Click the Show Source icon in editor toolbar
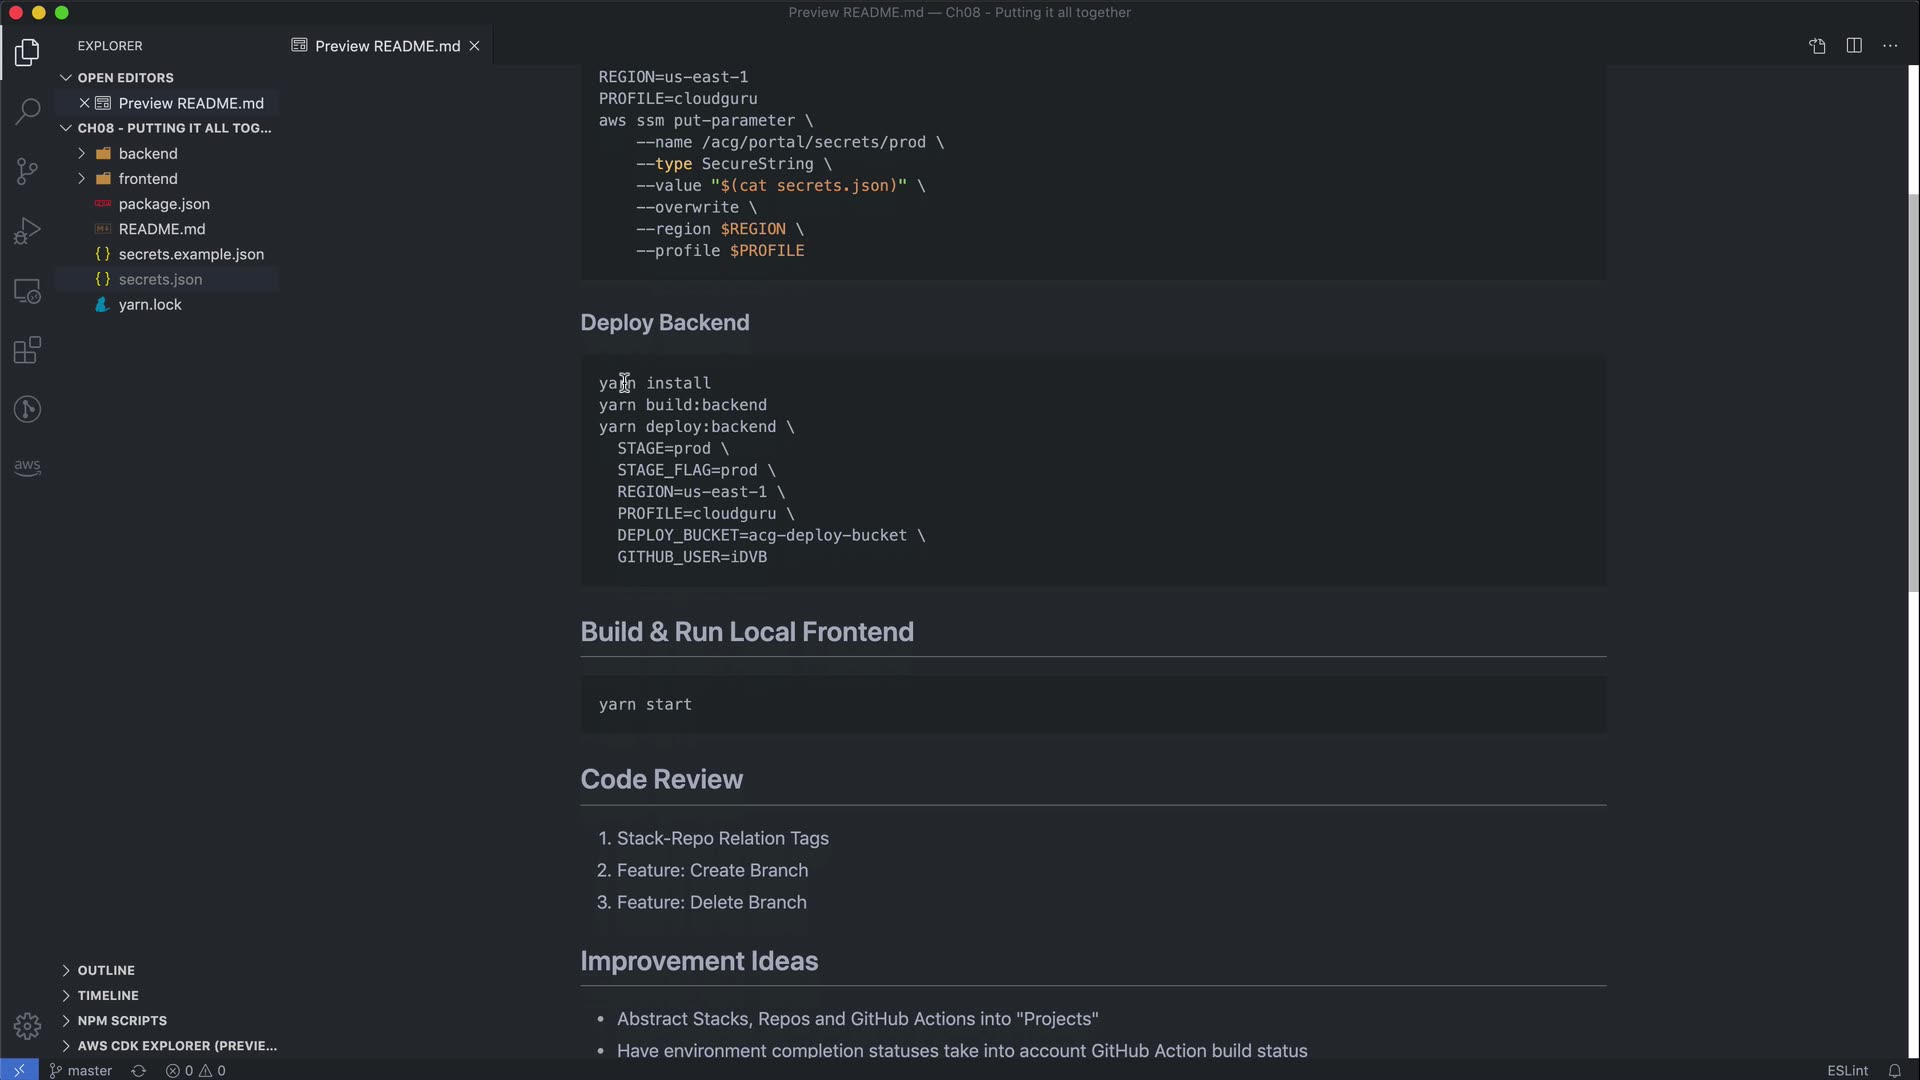The height and width of the screenshot is (1080, 1920). coord(1817,46)
